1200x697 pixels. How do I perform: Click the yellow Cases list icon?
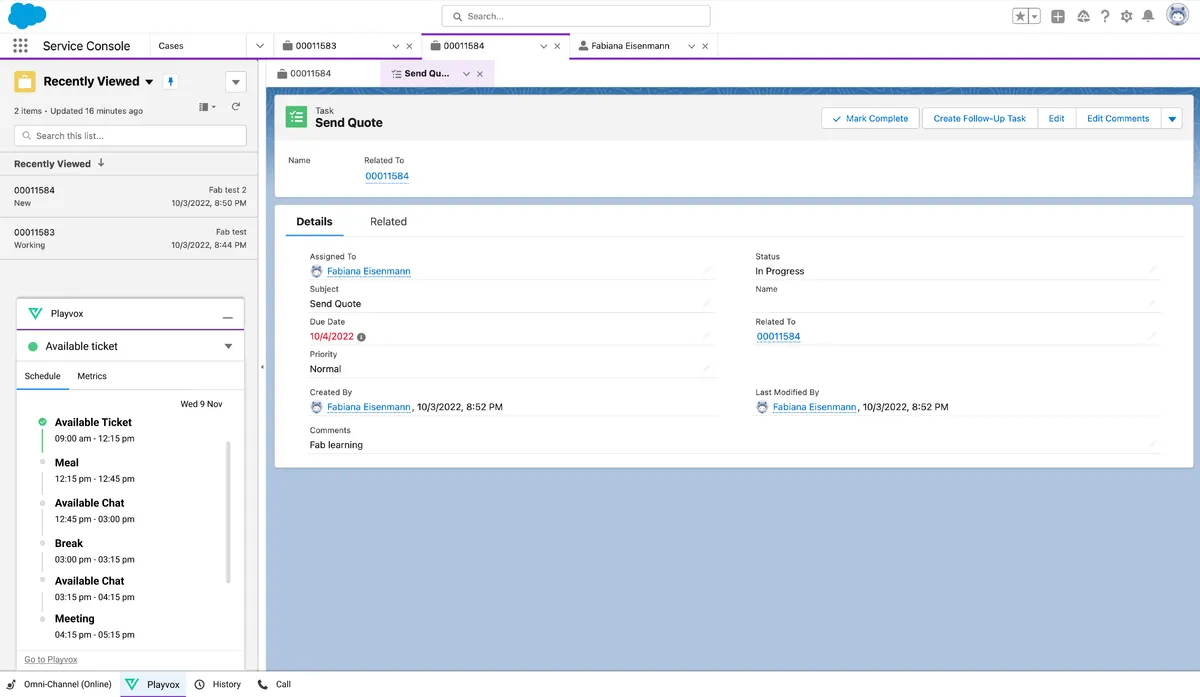pos(25,82)
